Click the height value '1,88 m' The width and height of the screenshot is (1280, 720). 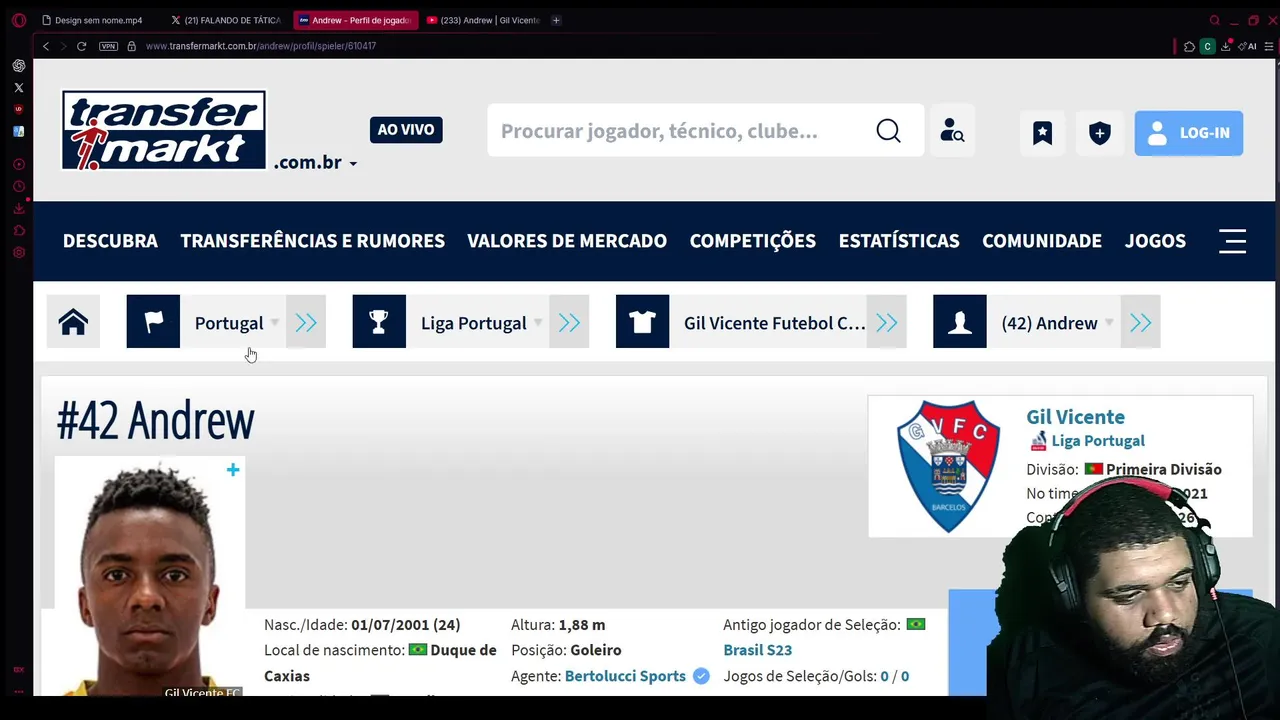(582, 625)
